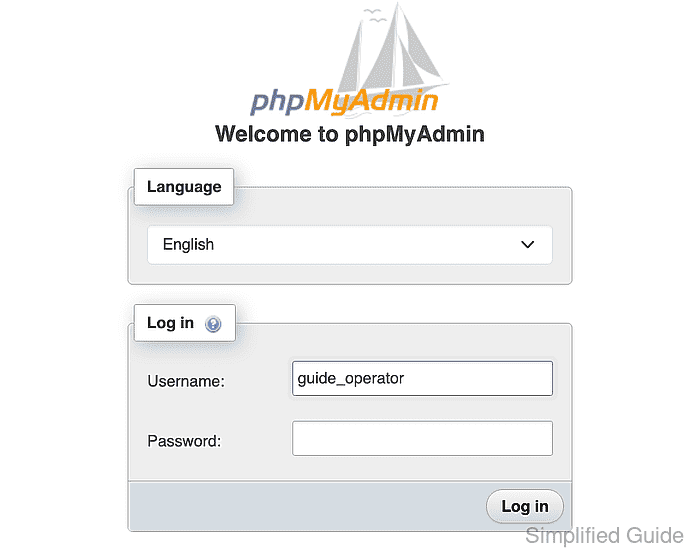Click the Log in legend heading

[x=170, y=323]
